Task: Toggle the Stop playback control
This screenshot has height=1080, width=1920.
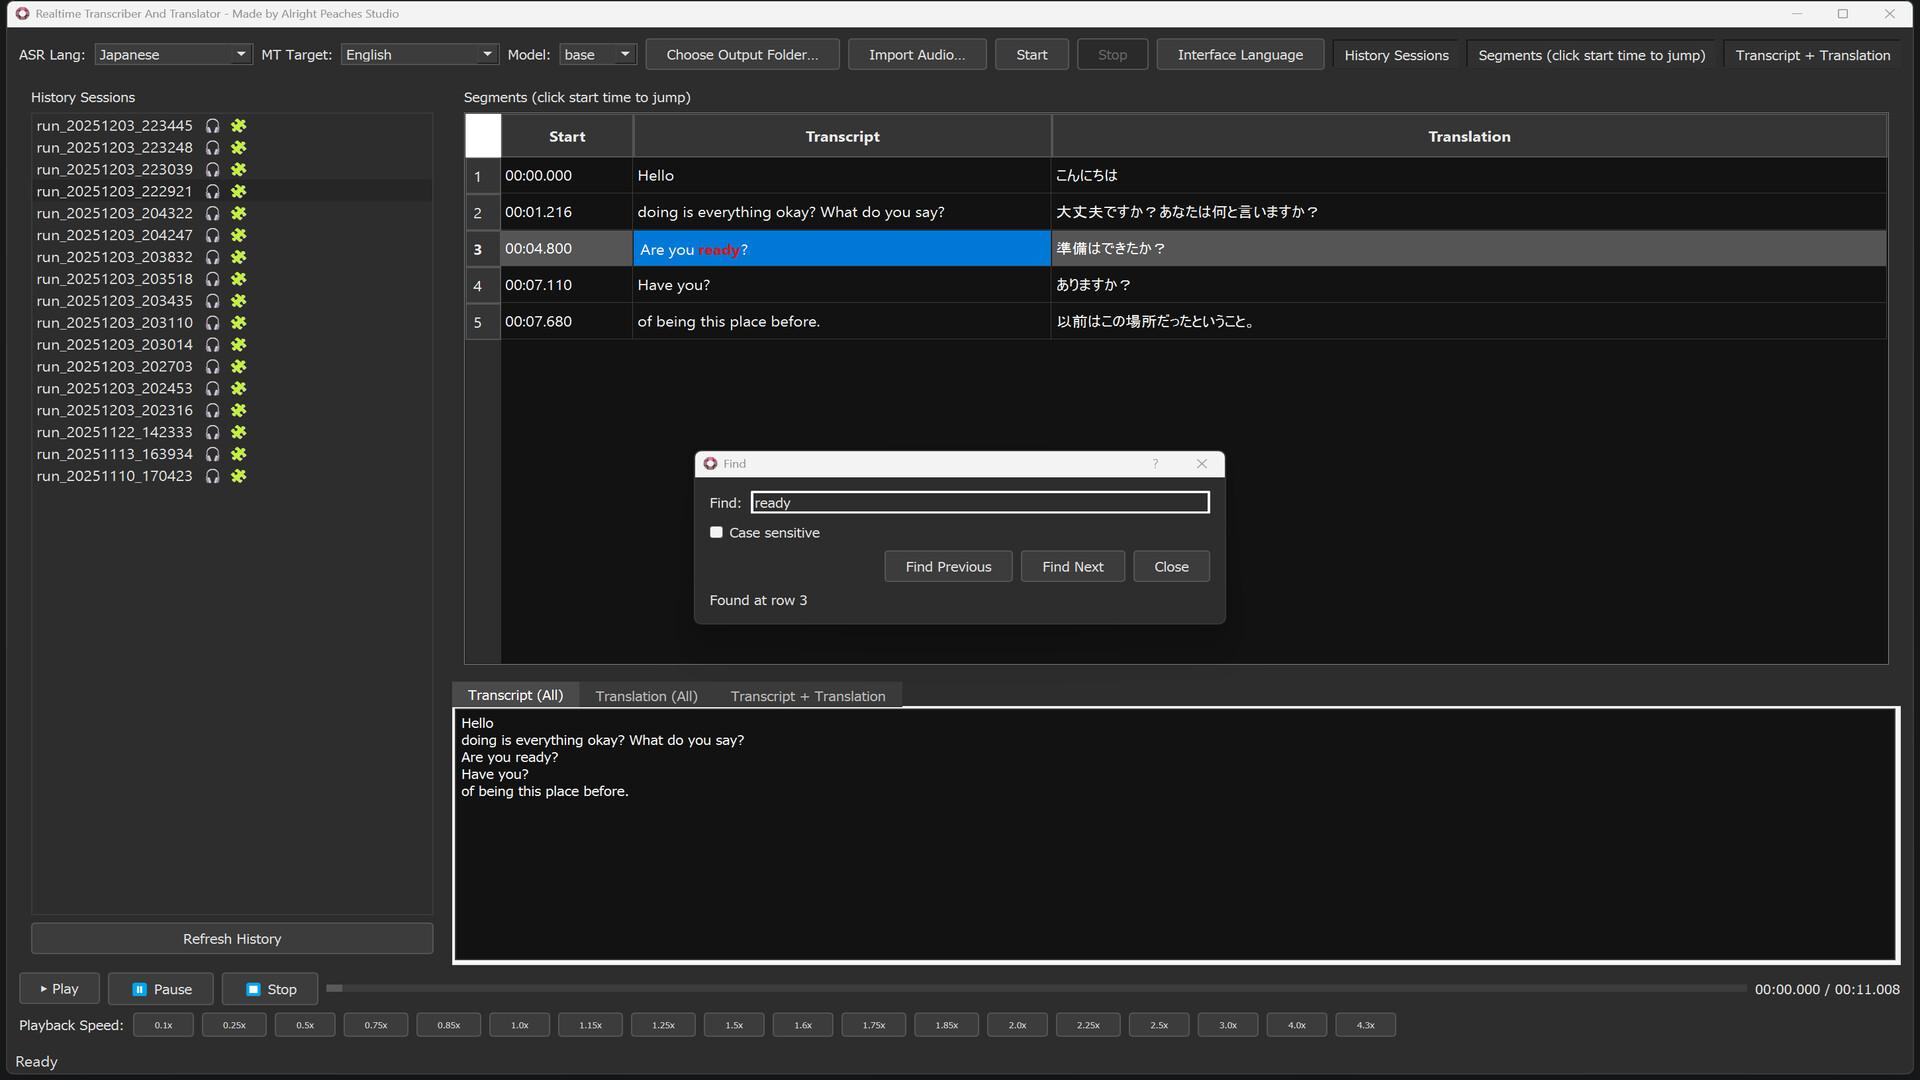Action: click(x=269, y=988)
